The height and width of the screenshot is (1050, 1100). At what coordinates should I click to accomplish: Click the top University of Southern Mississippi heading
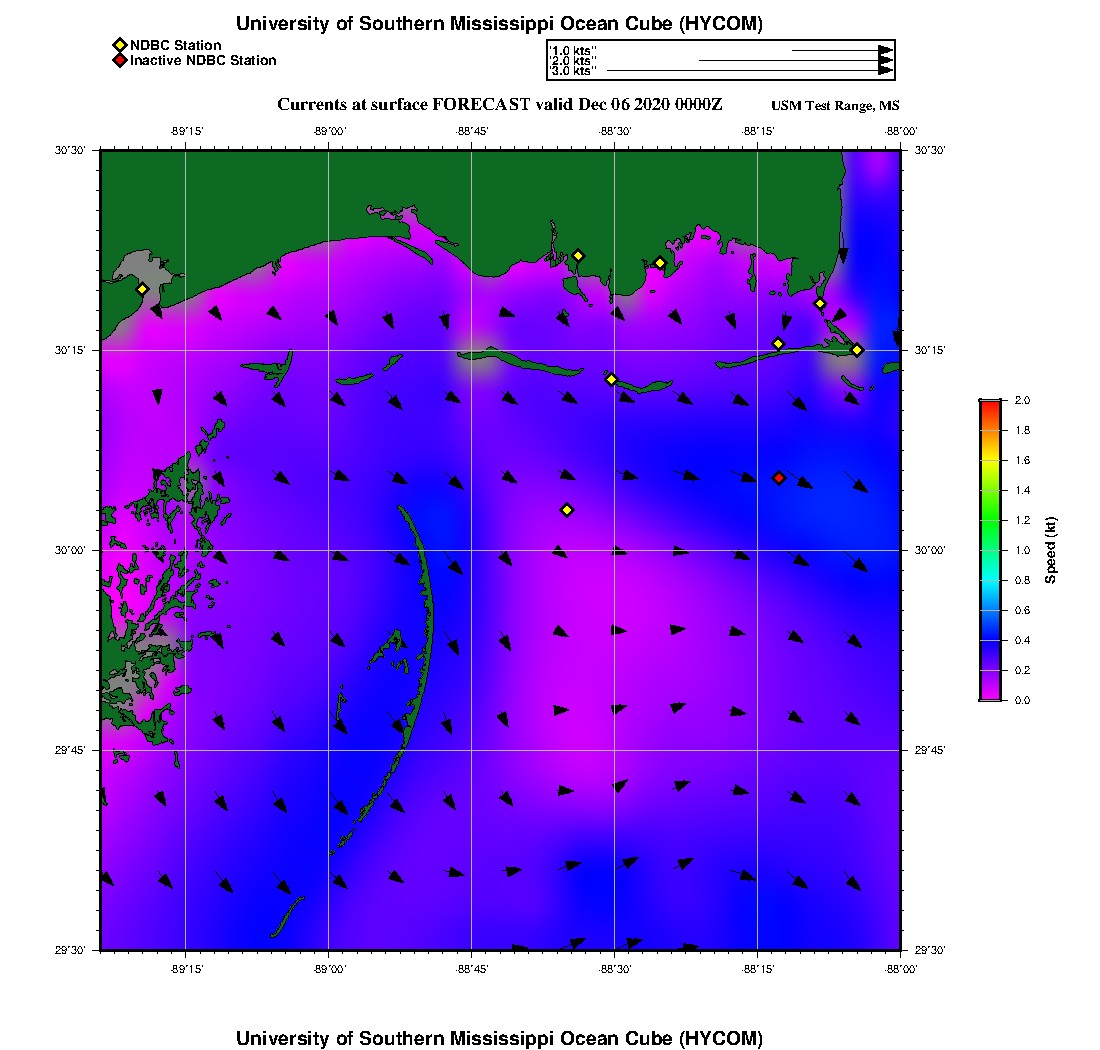(499, 23)
